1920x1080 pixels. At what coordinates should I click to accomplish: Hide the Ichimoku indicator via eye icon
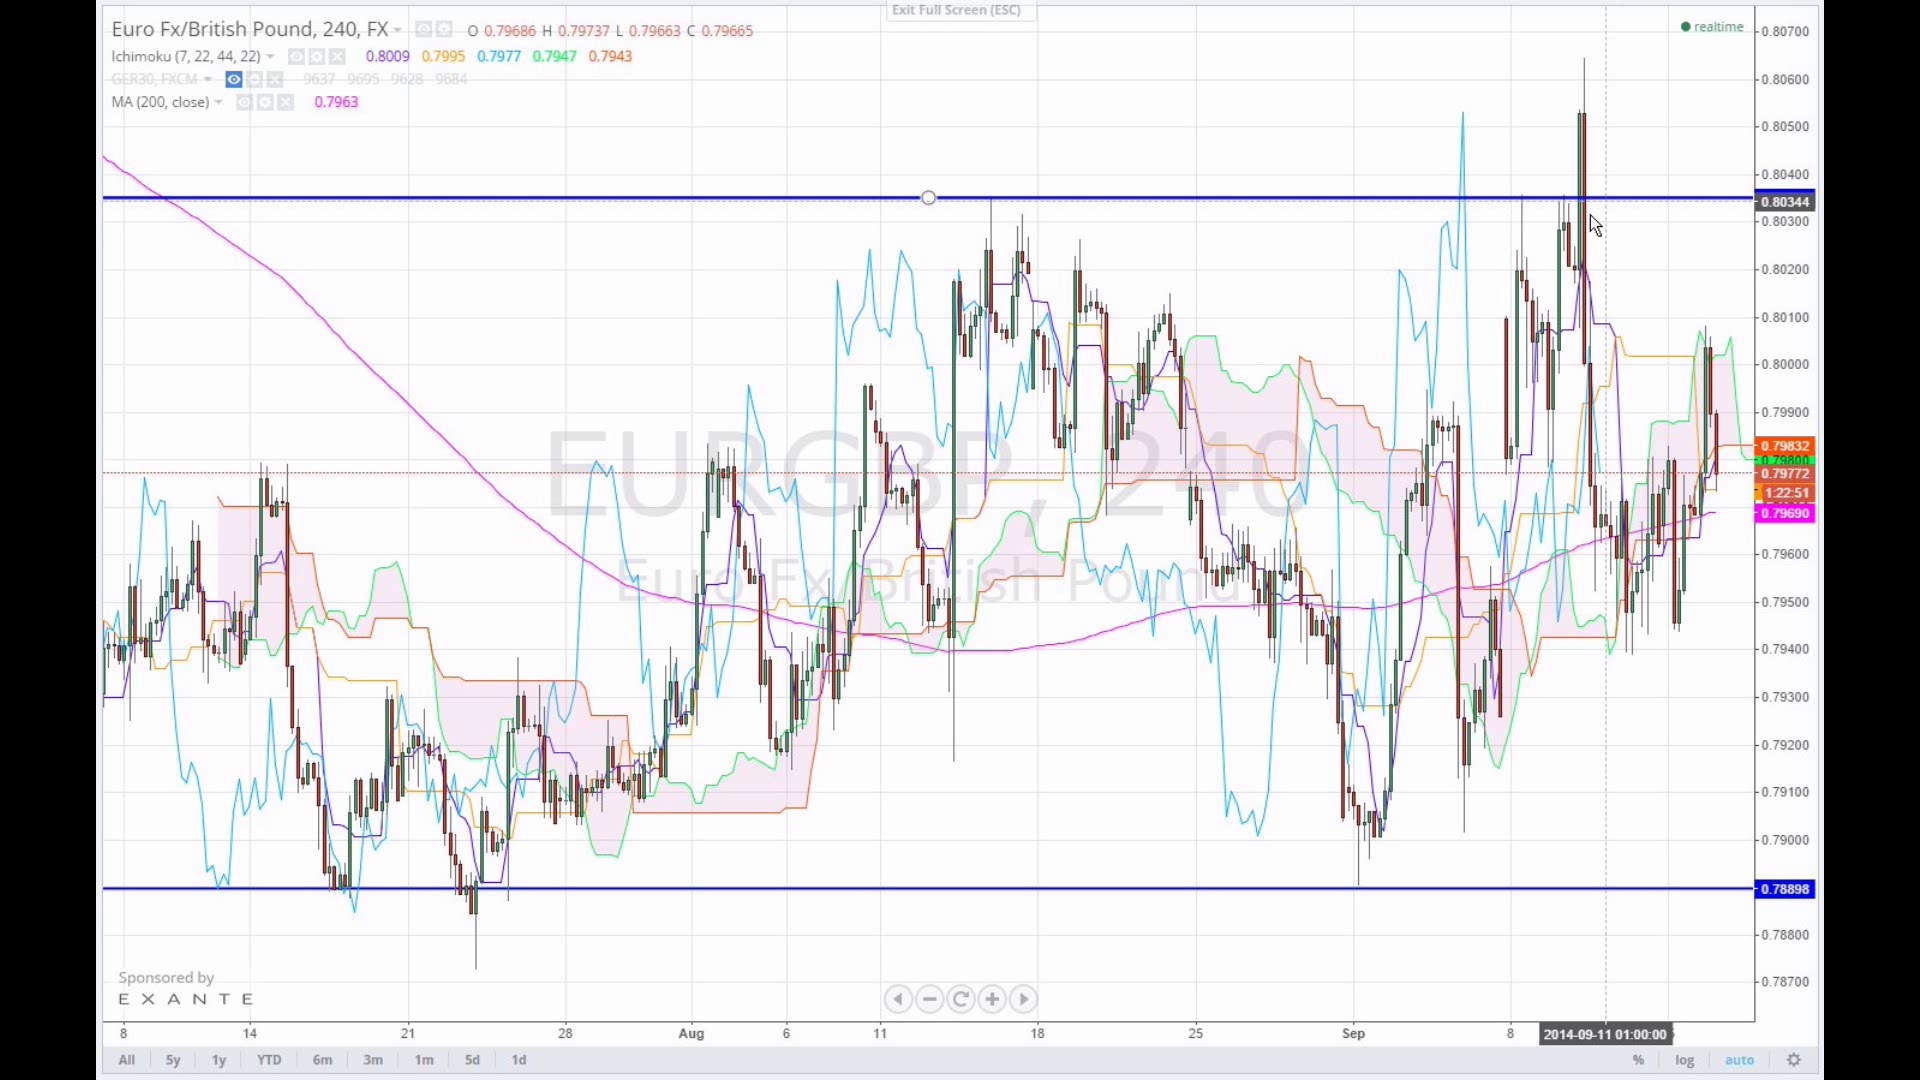point(296,57)
